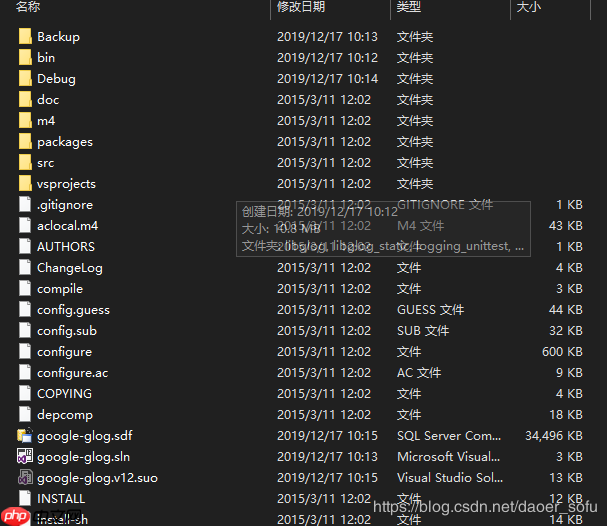Select the COPYING file name
Screen dimensions: 607x526
64,394
